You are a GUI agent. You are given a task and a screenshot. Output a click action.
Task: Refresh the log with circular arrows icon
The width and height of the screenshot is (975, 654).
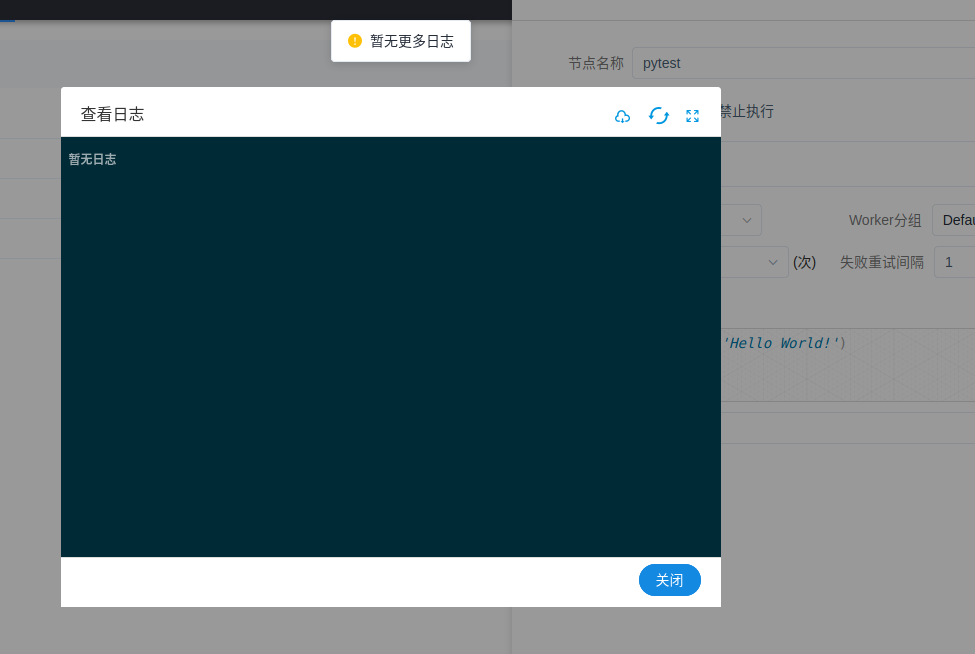[658, 116]
